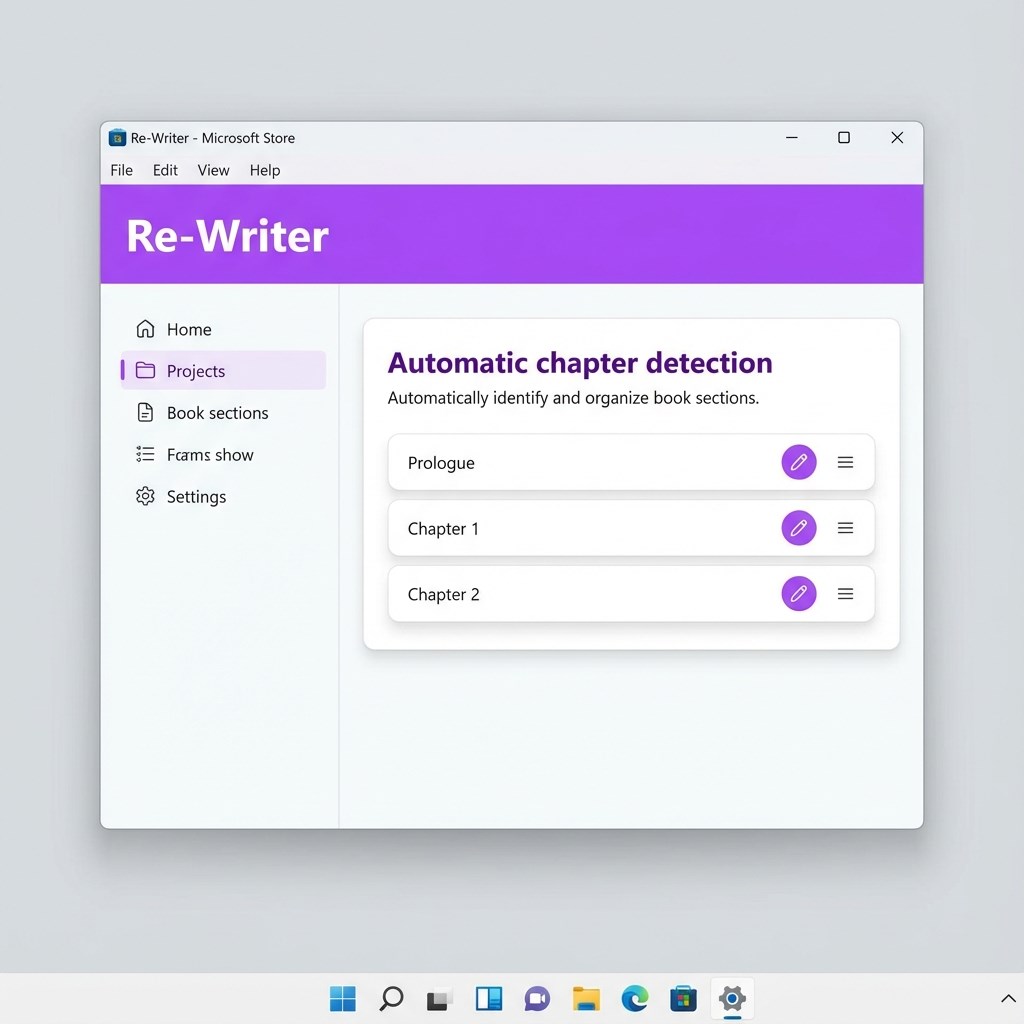Open the File menu

120,170
